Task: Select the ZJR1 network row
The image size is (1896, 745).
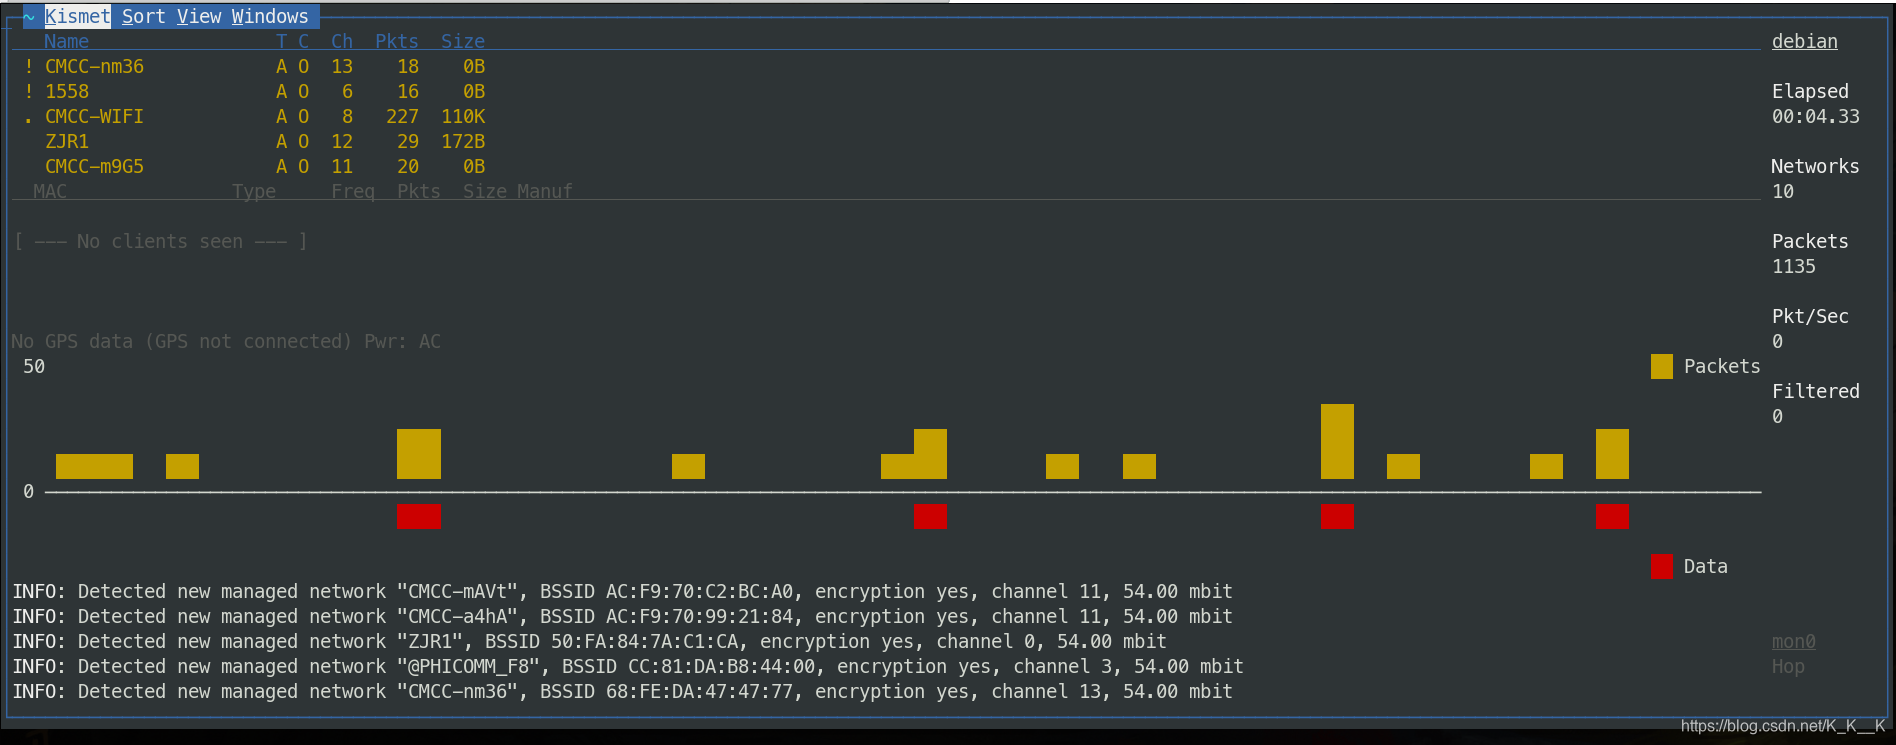Action: click(x=255, y=141)
